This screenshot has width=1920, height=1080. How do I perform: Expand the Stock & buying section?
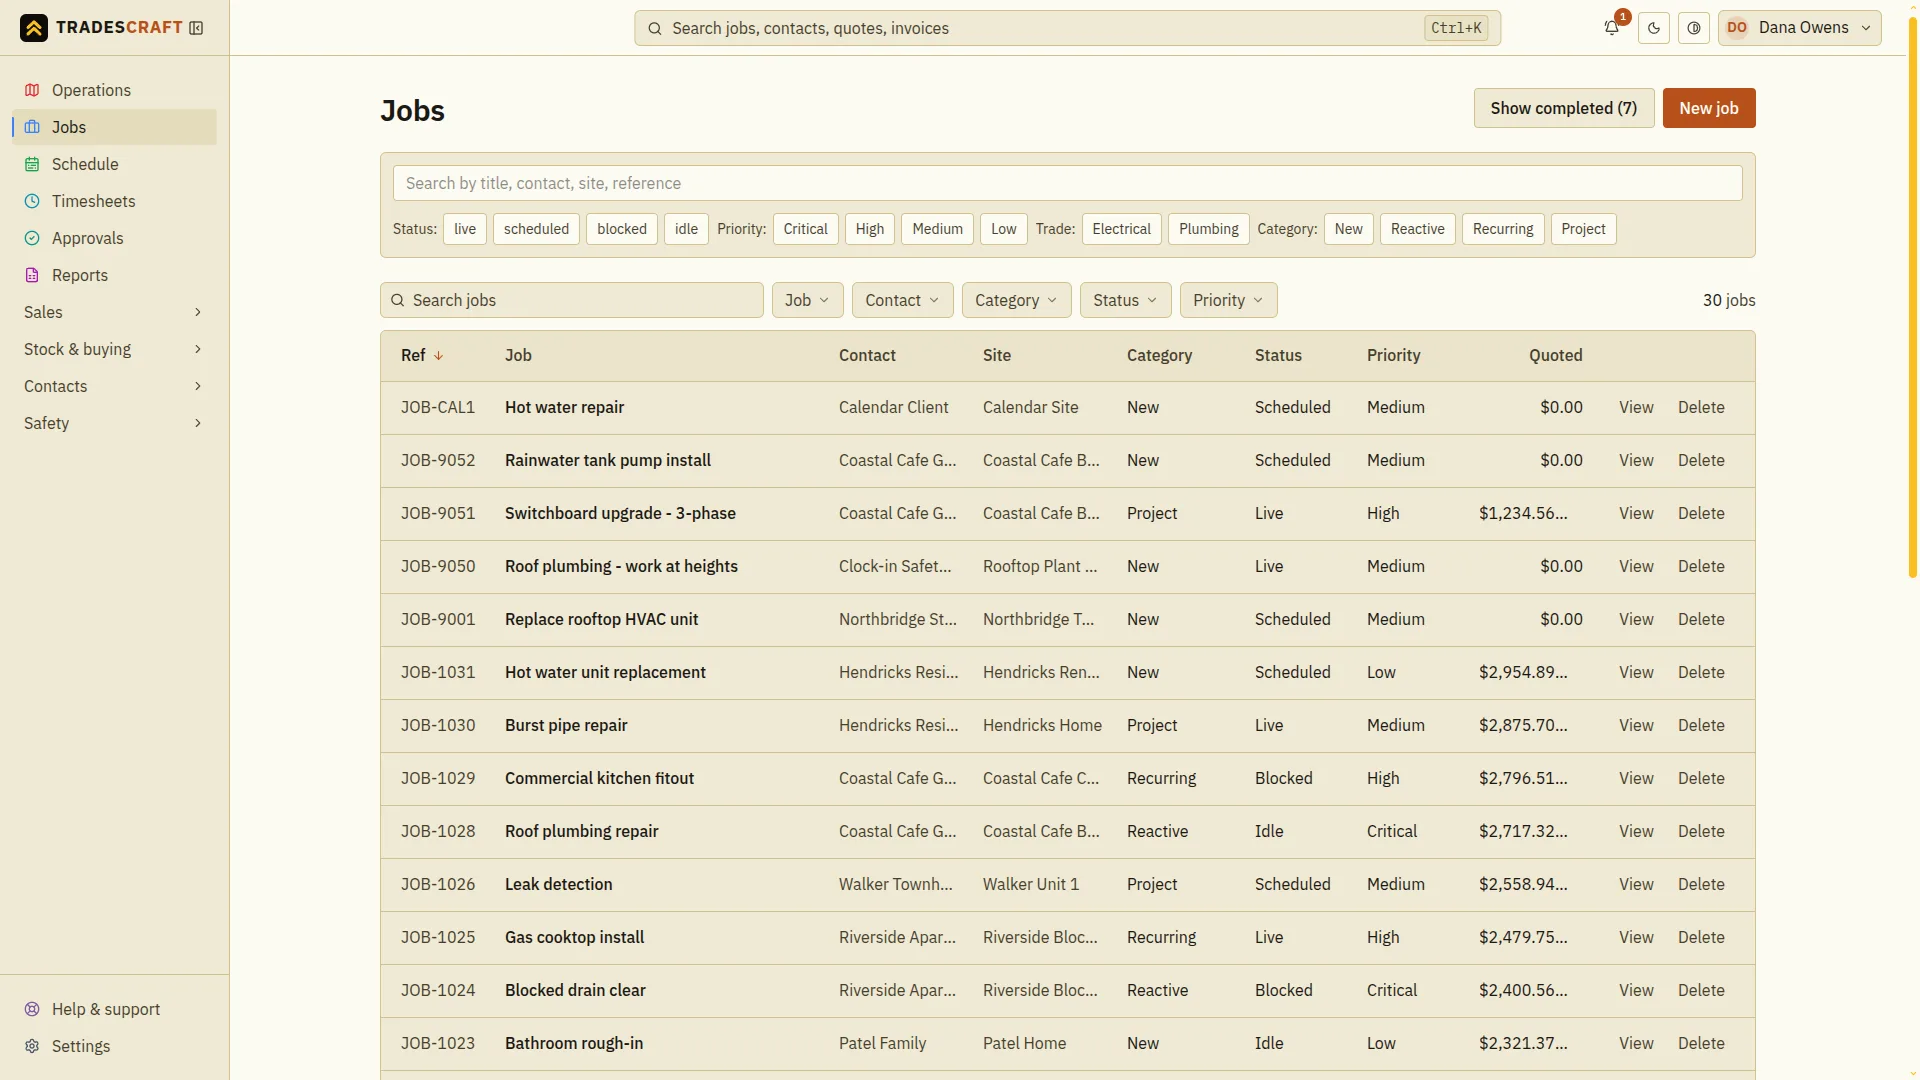114,349
